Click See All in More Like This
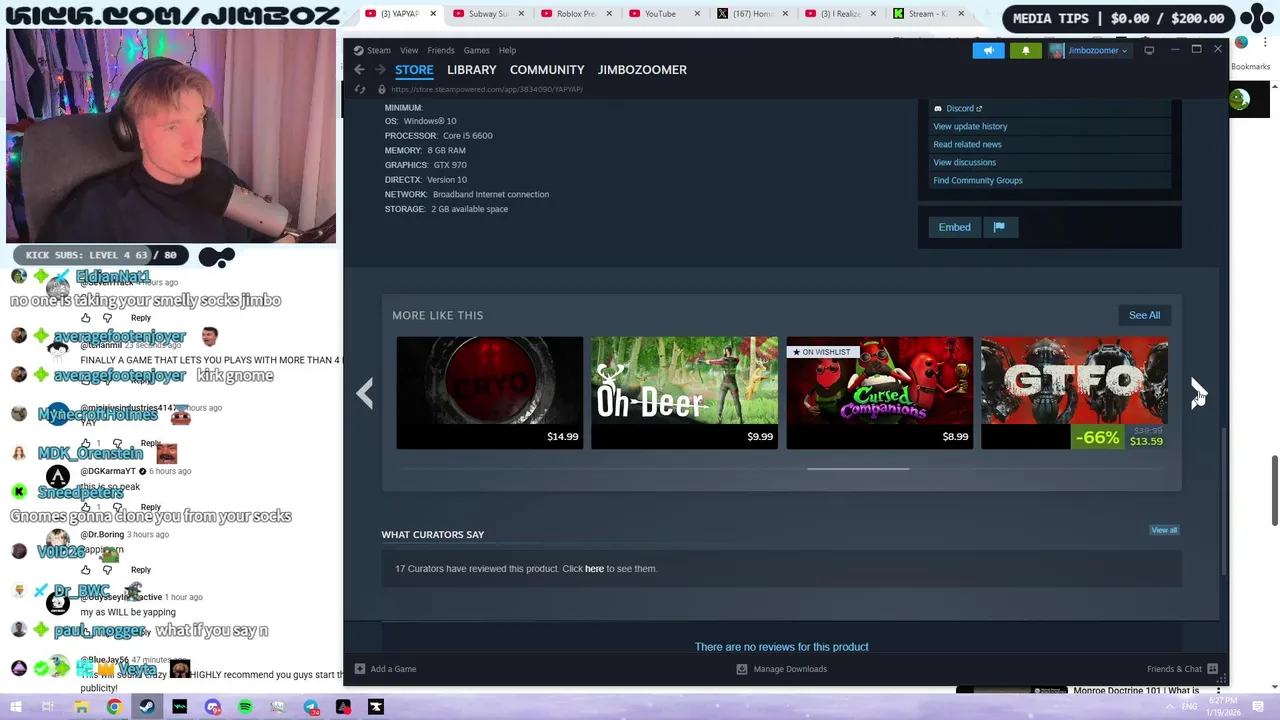The height and width of the screenshot is (720, 1280). pyautogui.click(x=1144, y=315)
